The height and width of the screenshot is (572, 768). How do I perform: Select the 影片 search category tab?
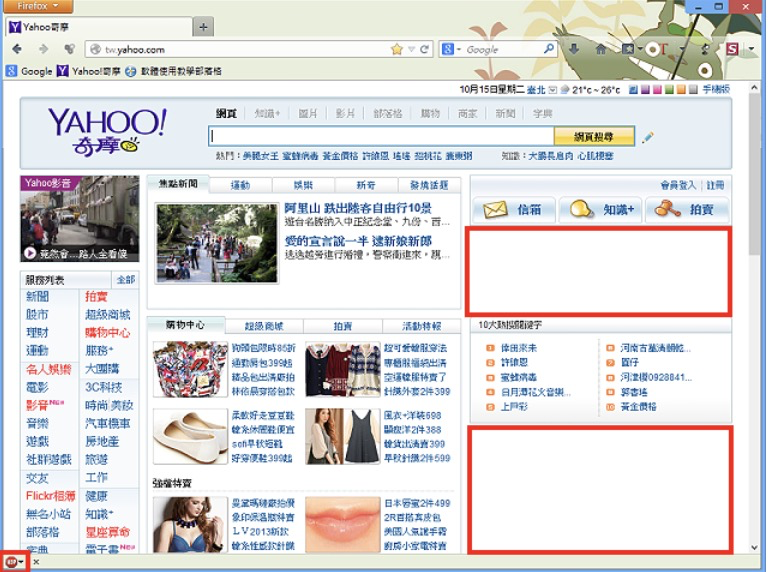(345, 114)
